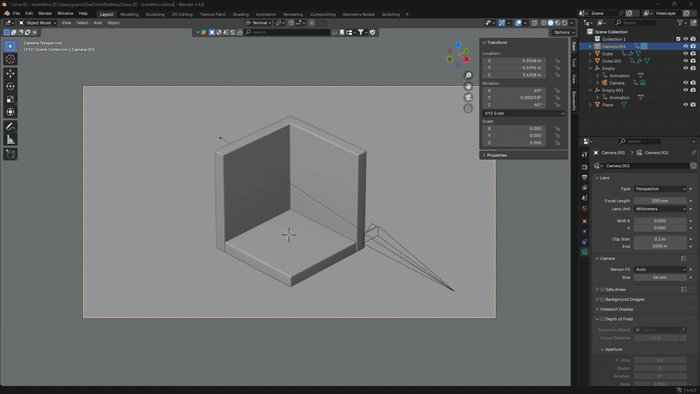Enable the Safe Areas checkbox
700x394 pixels.
pyautogui.click(x=602, y=290)
